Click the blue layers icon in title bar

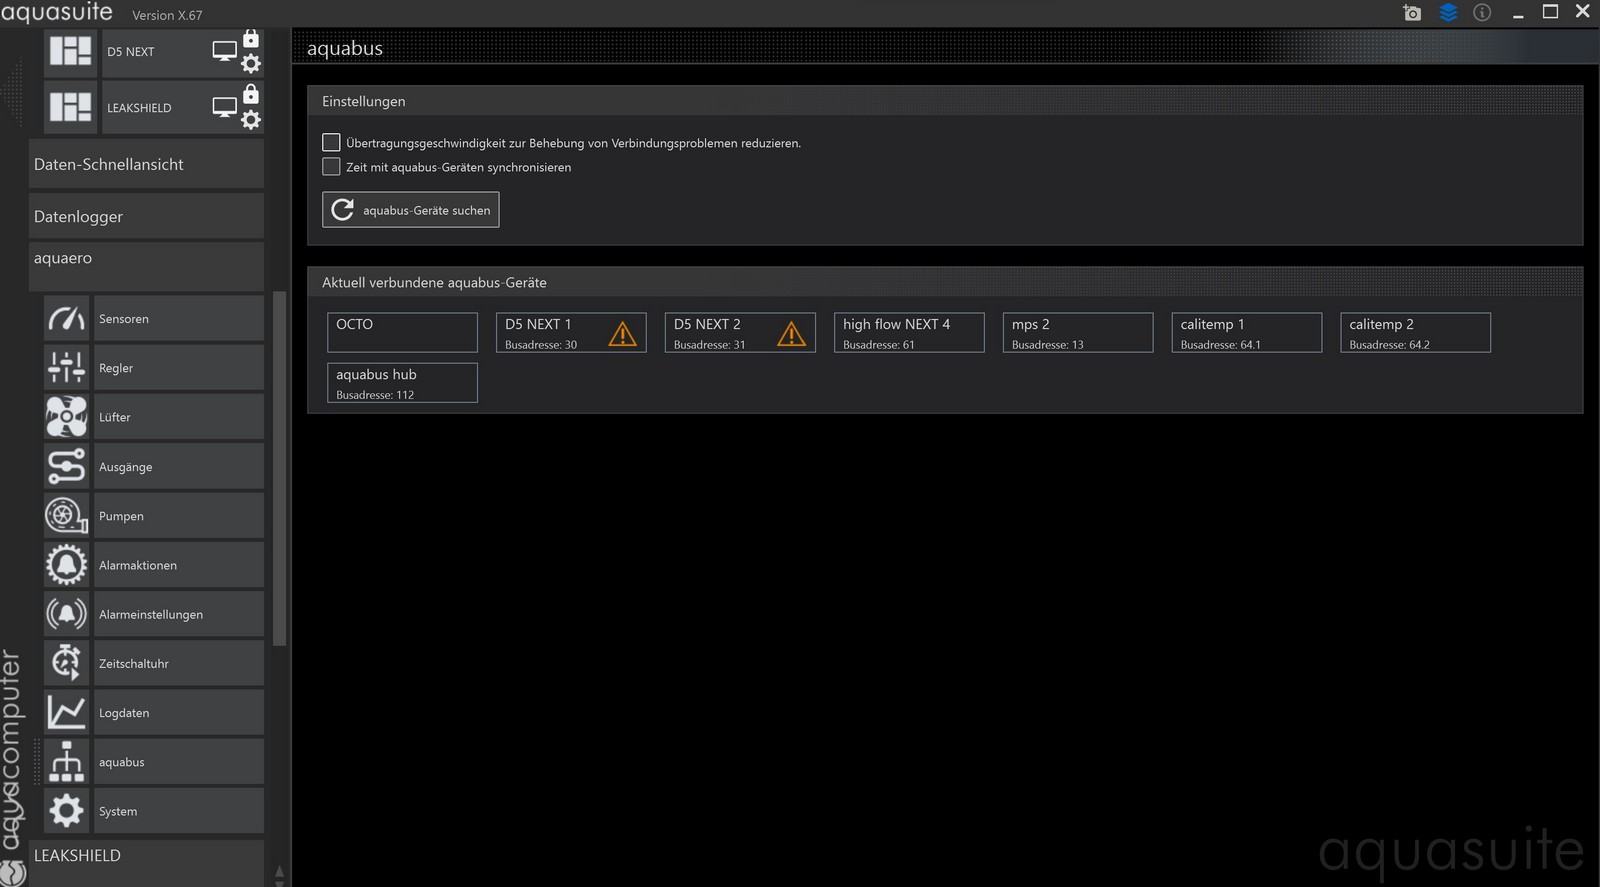tap(1448, 13)
